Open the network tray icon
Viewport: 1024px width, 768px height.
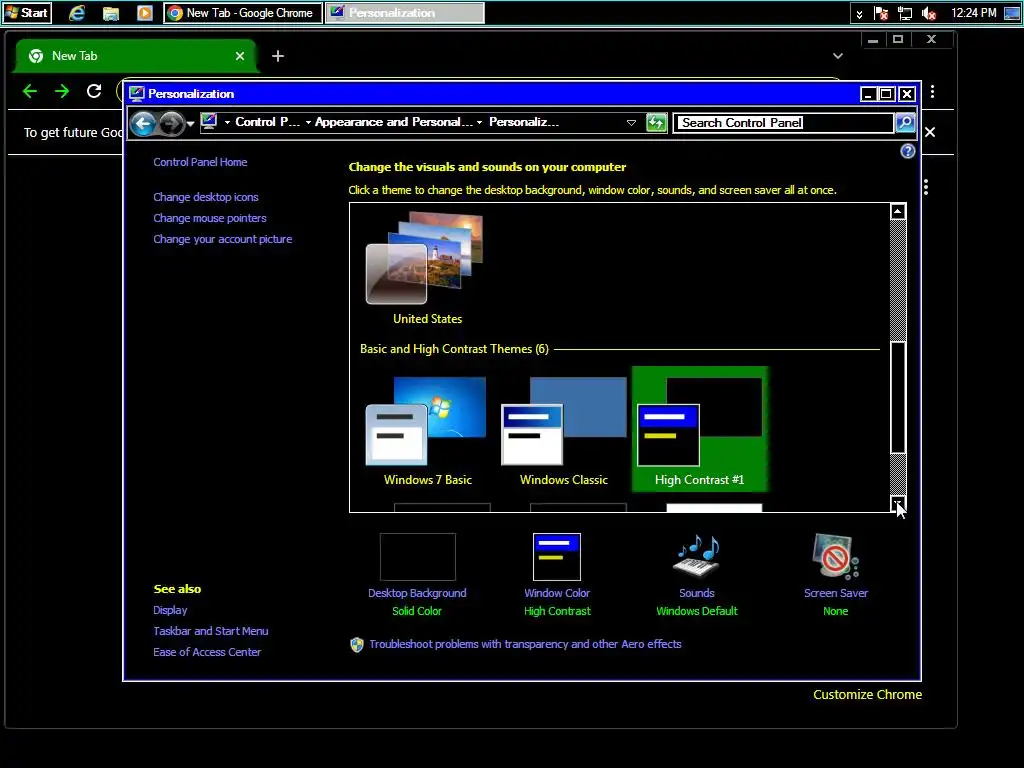tap(904, 13)
